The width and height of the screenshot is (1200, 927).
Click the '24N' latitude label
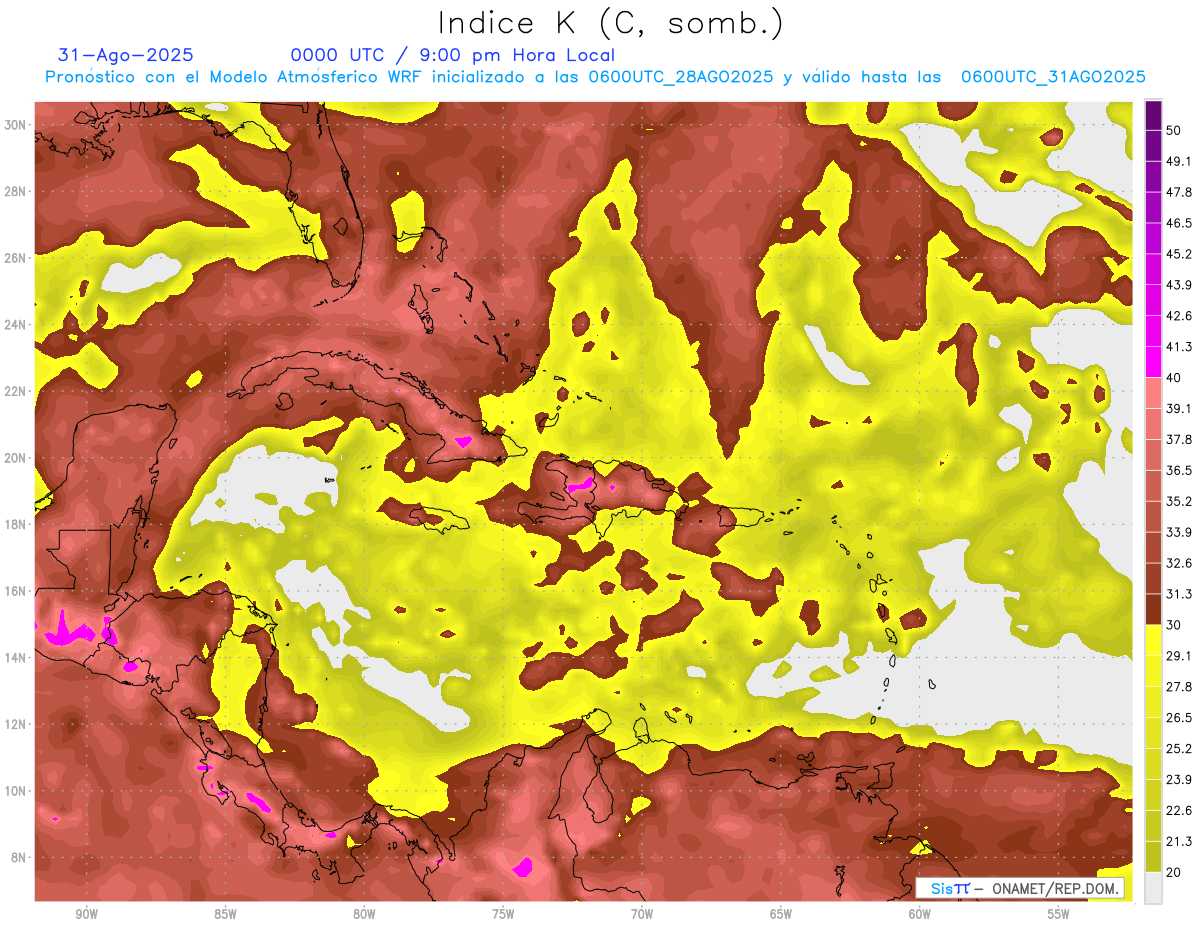tap(15, 325)
